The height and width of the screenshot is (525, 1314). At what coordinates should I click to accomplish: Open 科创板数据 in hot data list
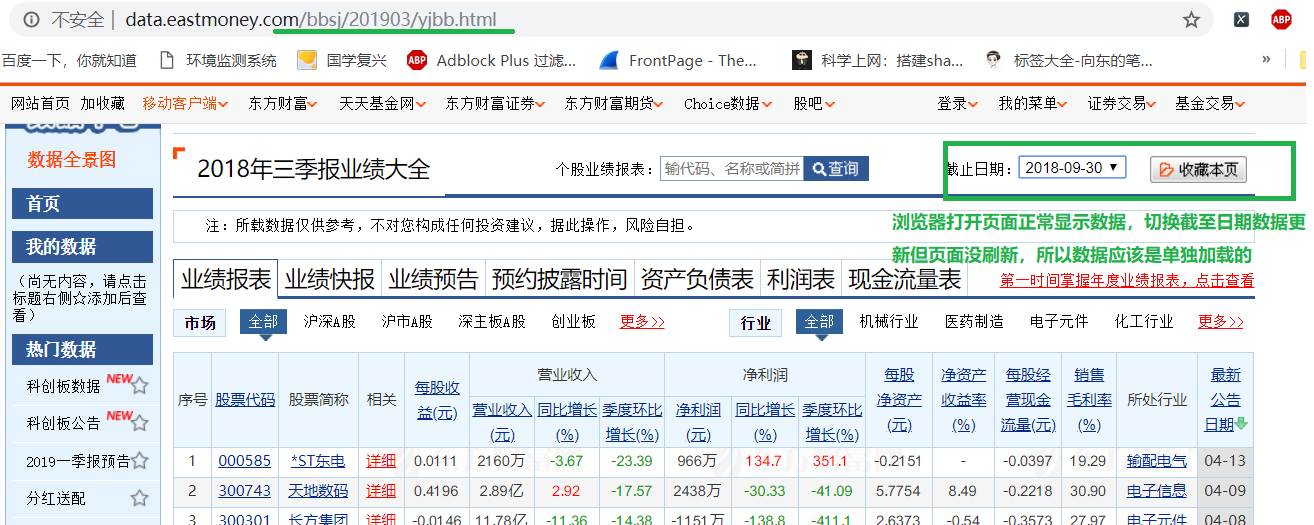point(64,386)
